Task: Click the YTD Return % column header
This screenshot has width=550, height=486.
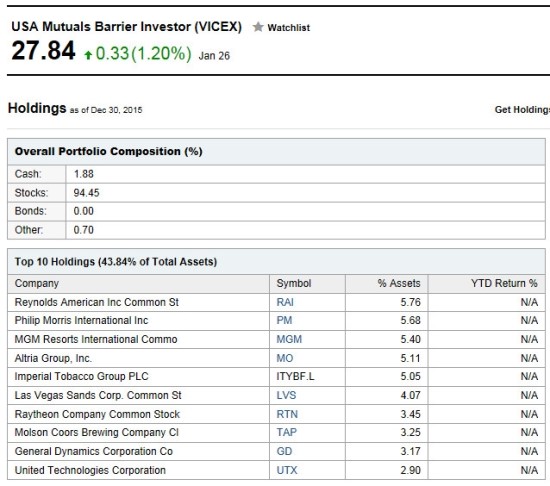Action: [x=504, y=283]
